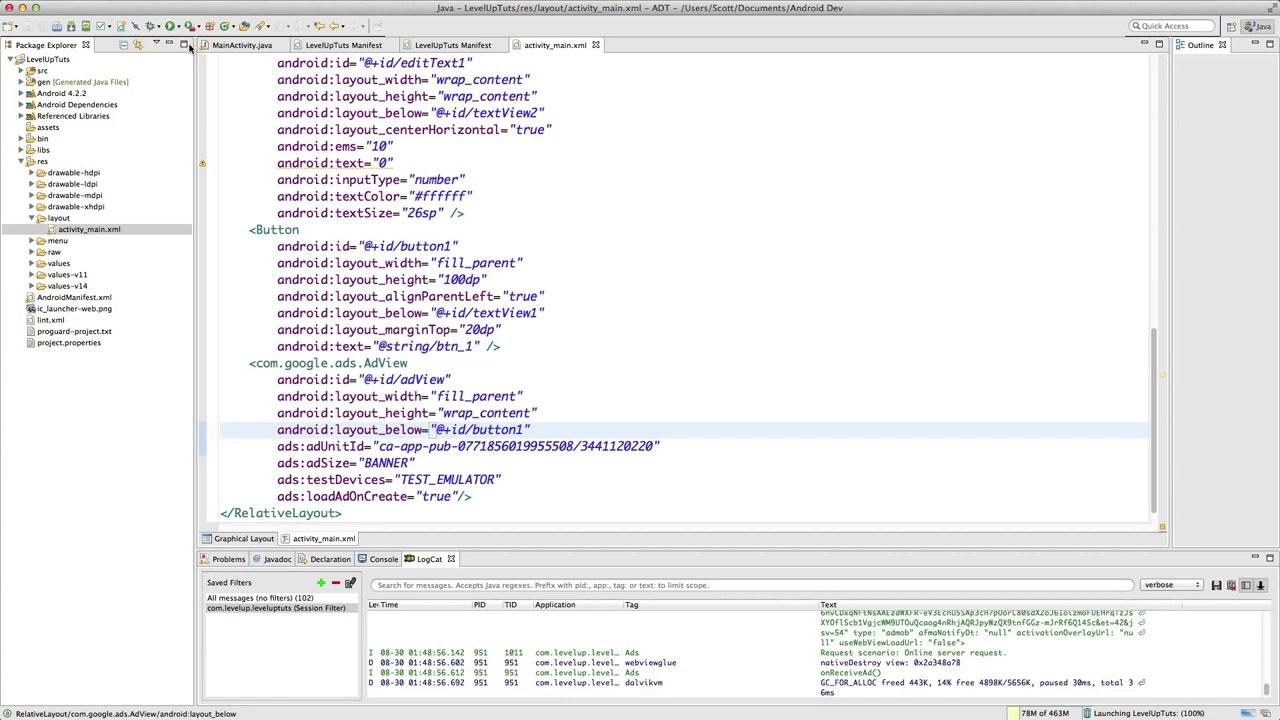Open the verbose log level dropdown

1171,585
